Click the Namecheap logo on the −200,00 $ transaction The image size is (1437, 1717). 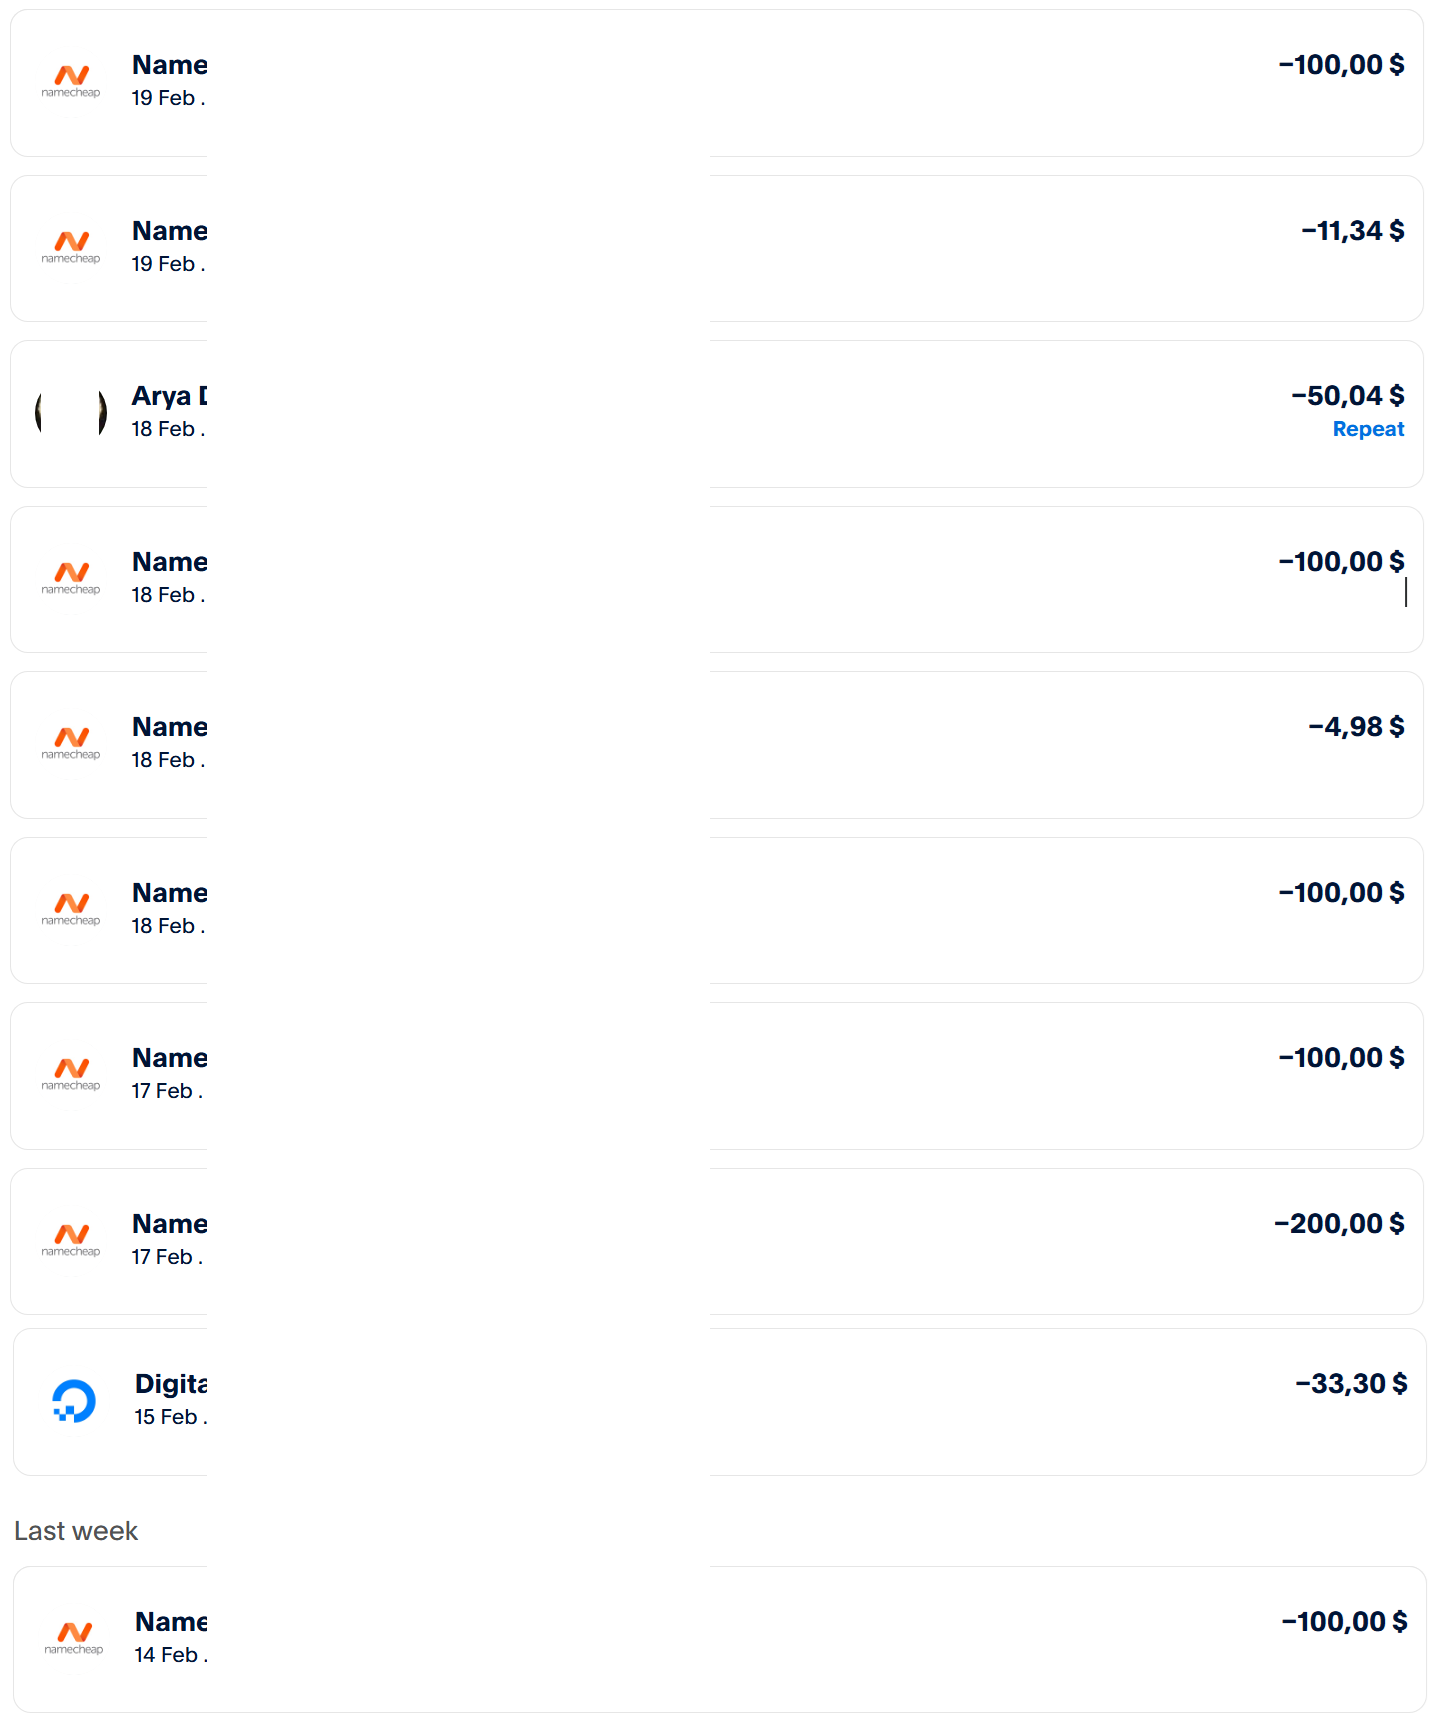tap(71, 1239)
